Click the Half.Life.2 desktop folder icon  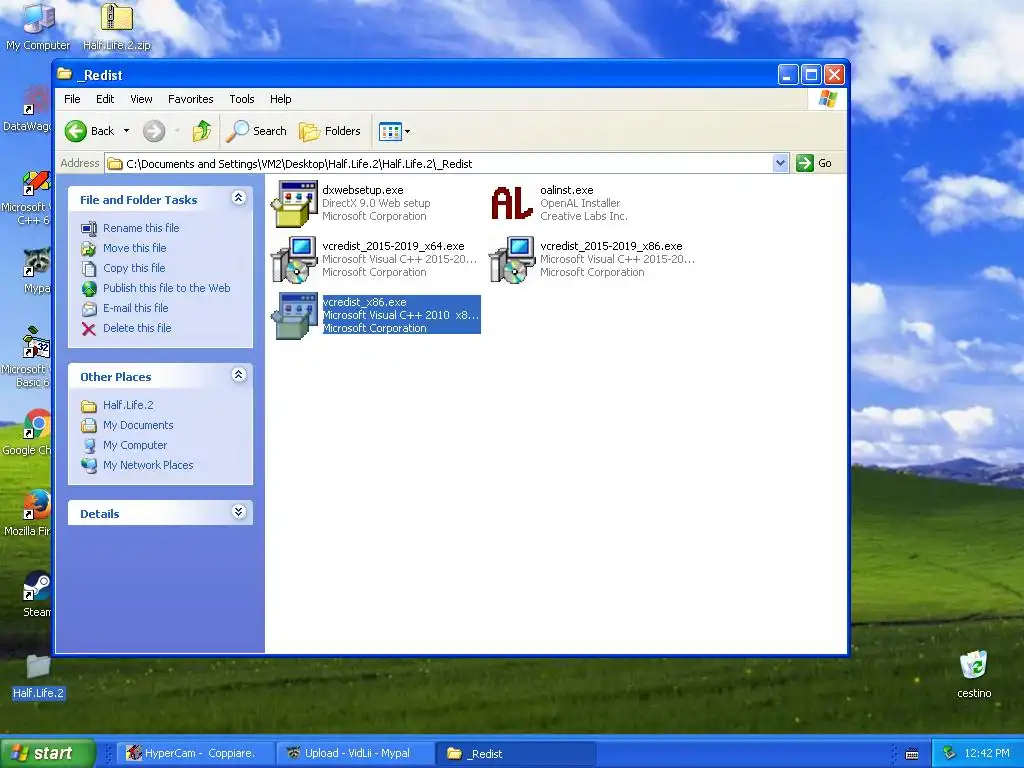(38, 667)
